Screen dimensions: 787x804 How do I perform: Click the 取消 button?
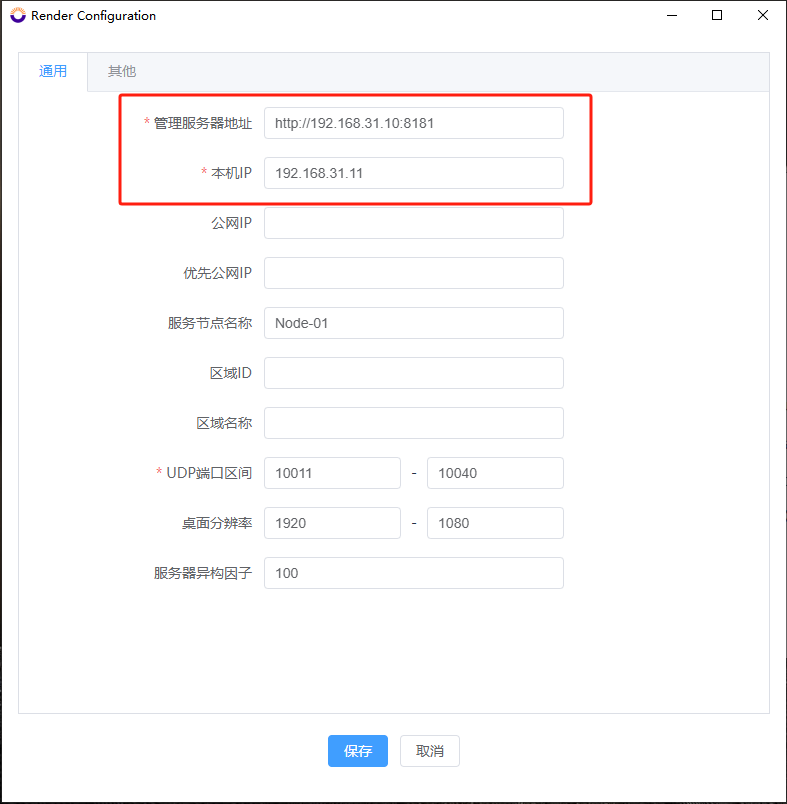tap(430, 751)
